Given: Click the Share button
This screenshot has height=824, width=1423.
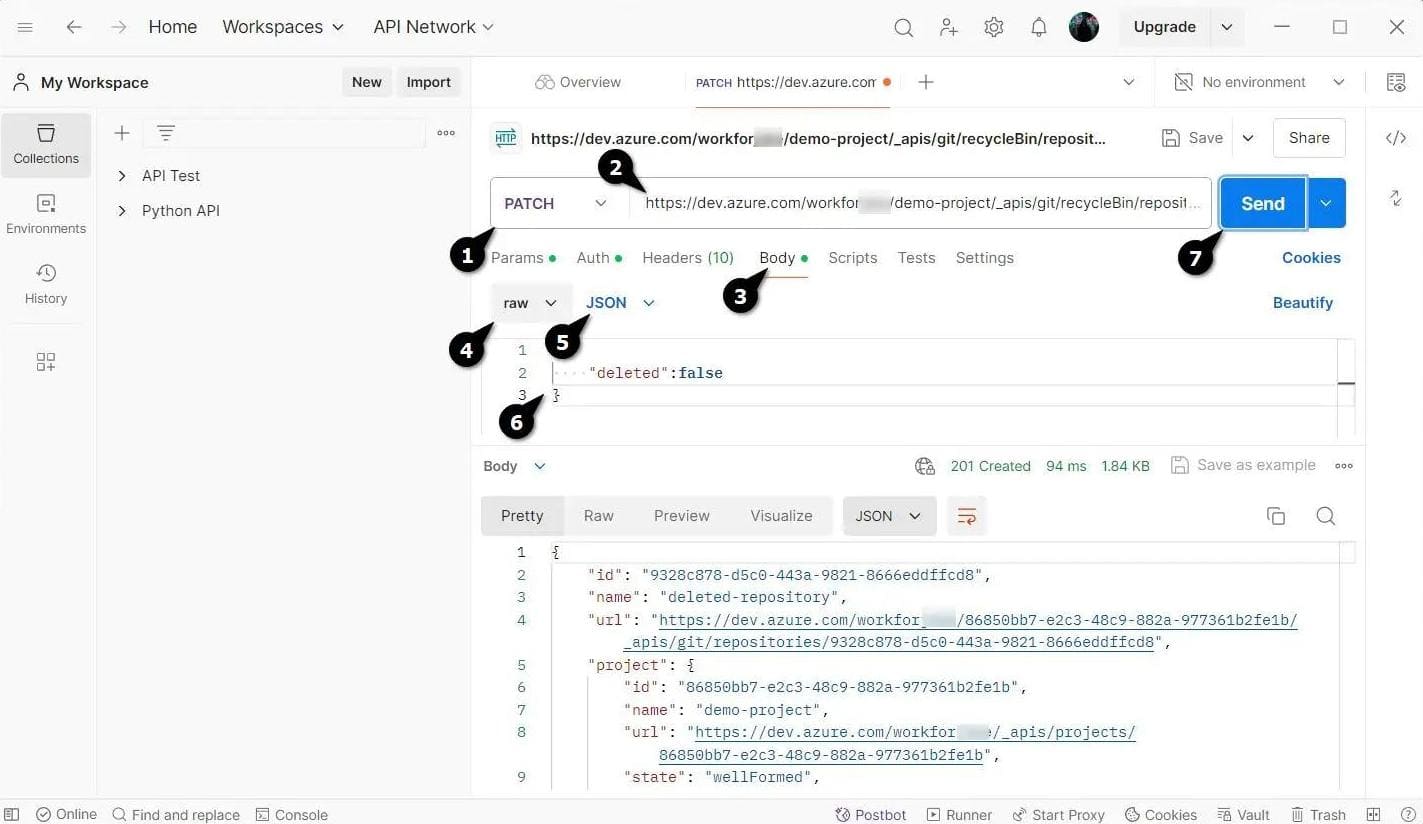Looking at the screenshot, I should pyautogui.click(x=1309, y=138).
